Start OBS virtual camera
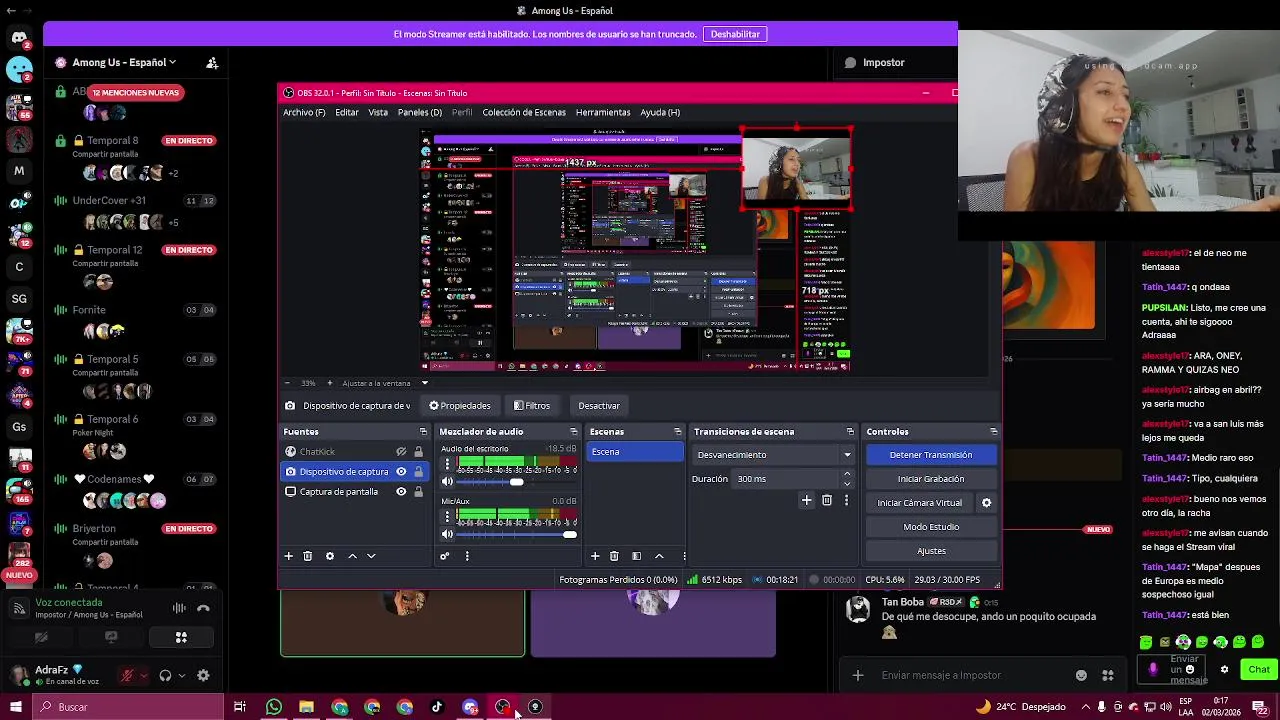The image size is (1280, 720). (920, 503)
